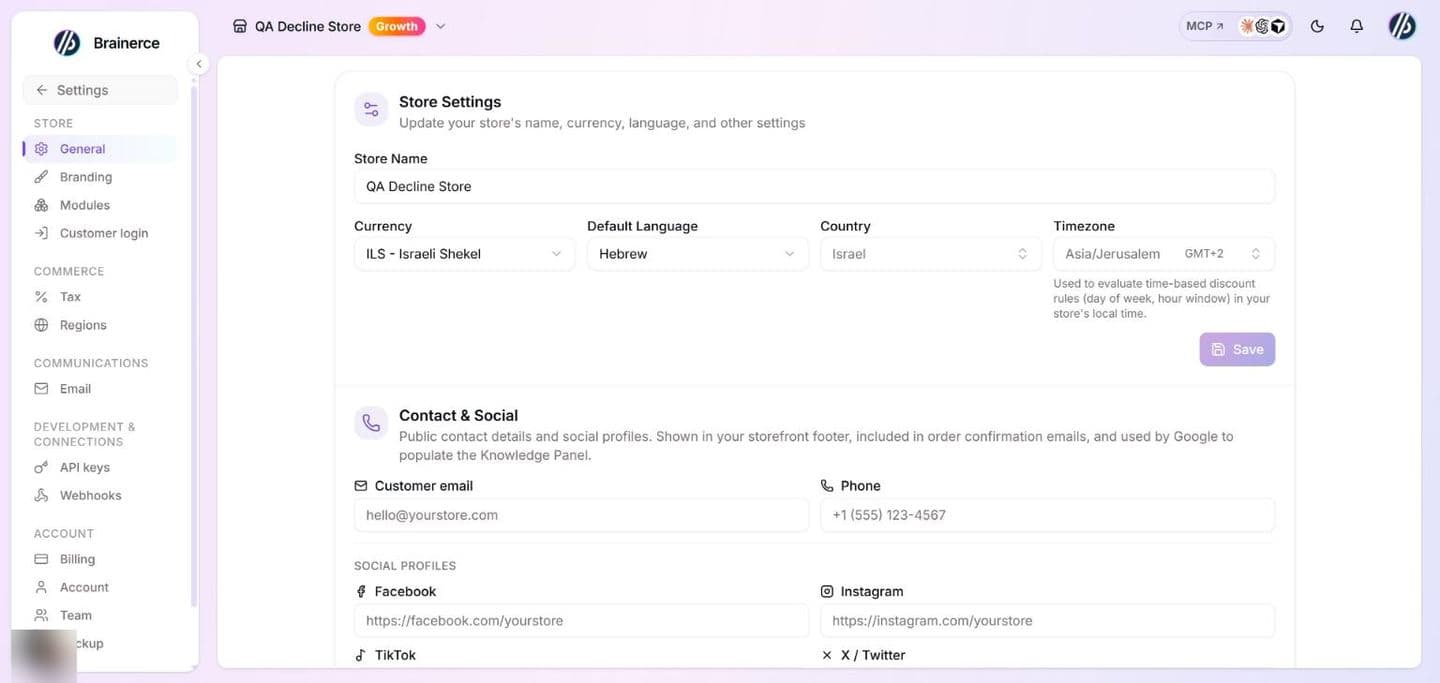Open the Currency dropdown showing ILS - Israeli Shekel

pos(464,254)
